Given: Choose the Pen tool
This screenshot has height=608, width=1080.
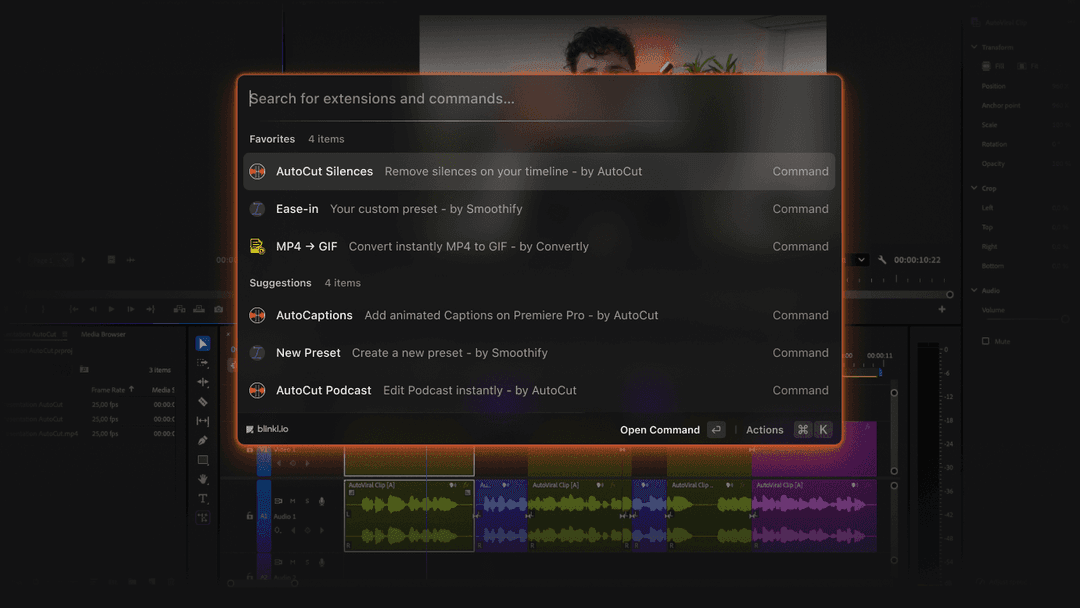Looking at the screenshot, I should (x=203, y=440).
